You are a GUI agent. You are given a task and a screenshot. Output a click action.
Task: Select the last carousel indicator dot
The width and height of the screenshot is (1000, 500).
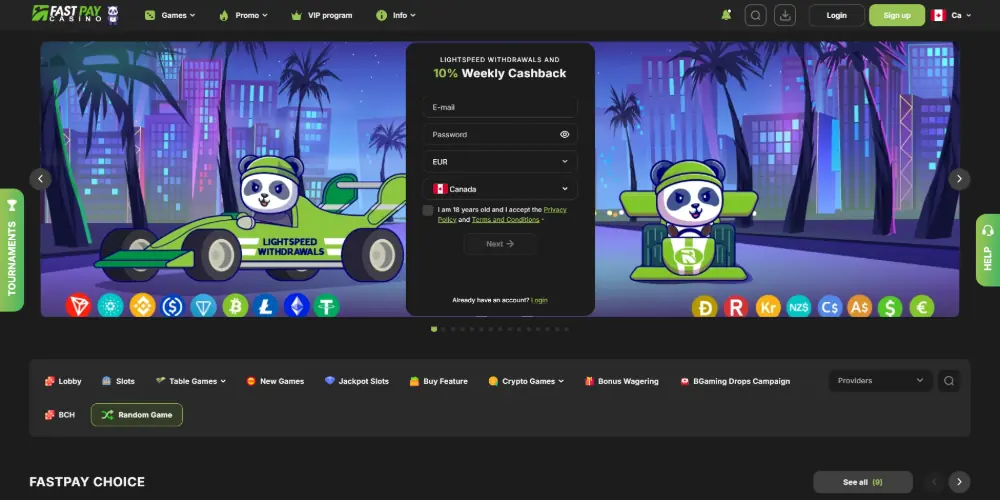(x=566, y=329)
